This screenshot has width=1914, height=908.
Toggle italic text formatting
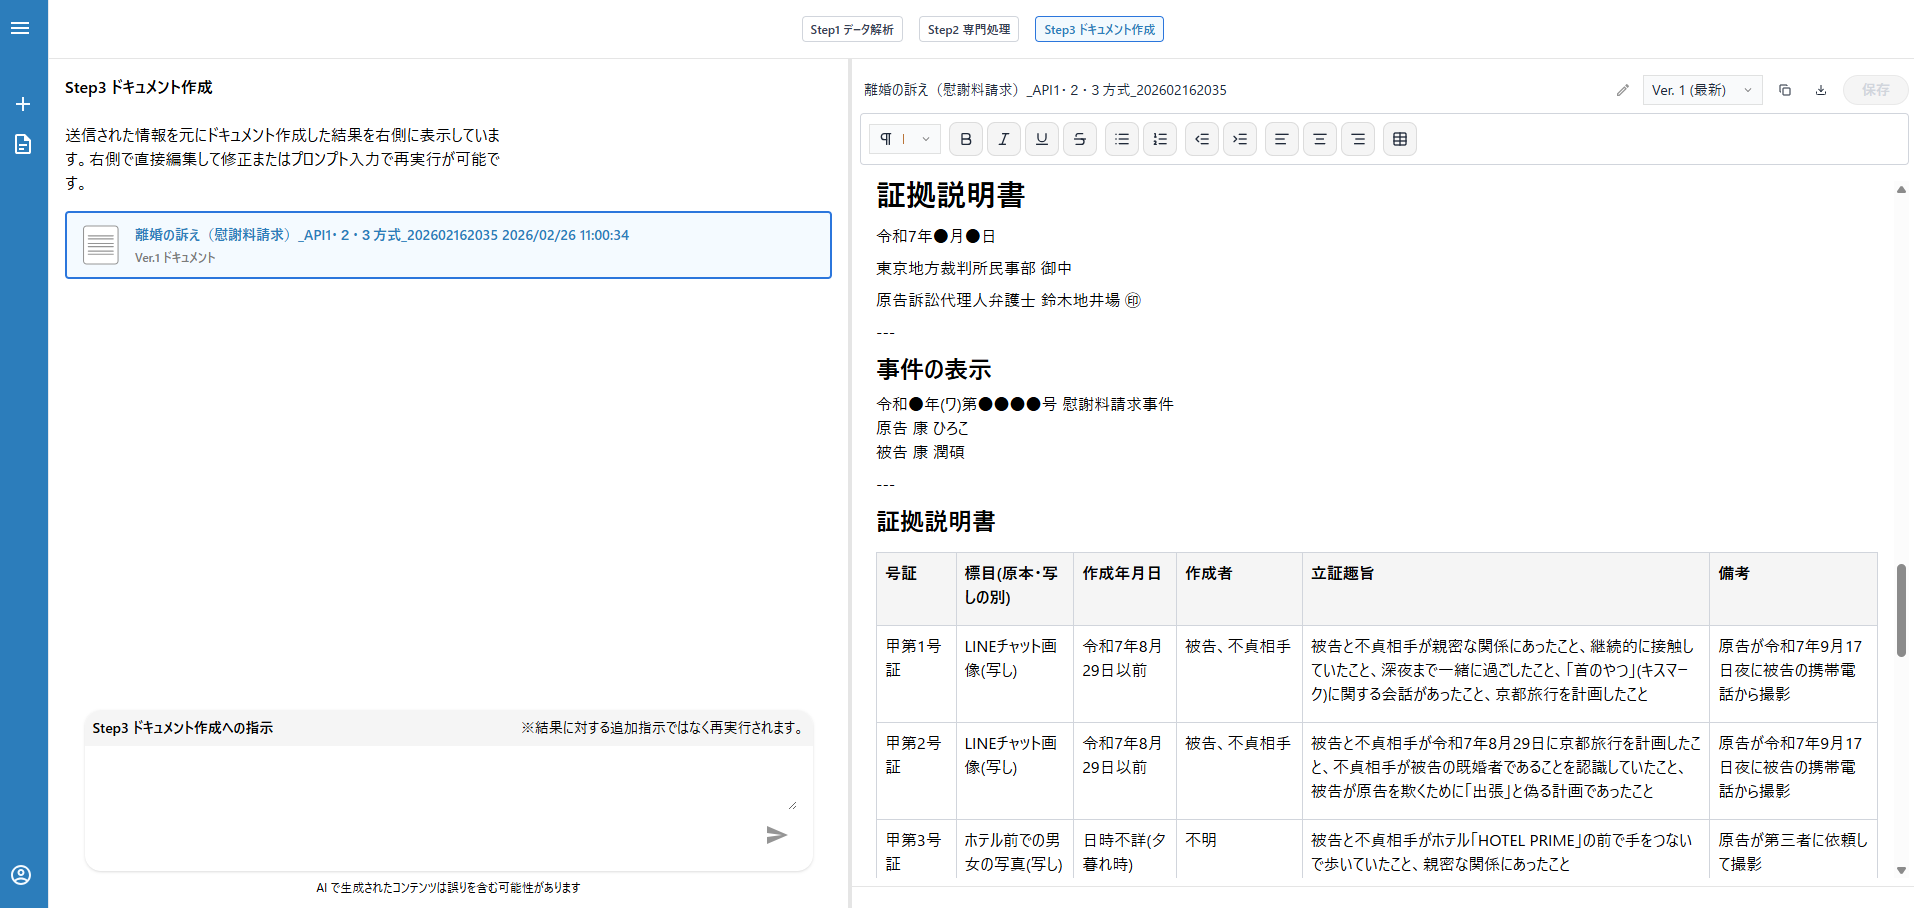1003,139
